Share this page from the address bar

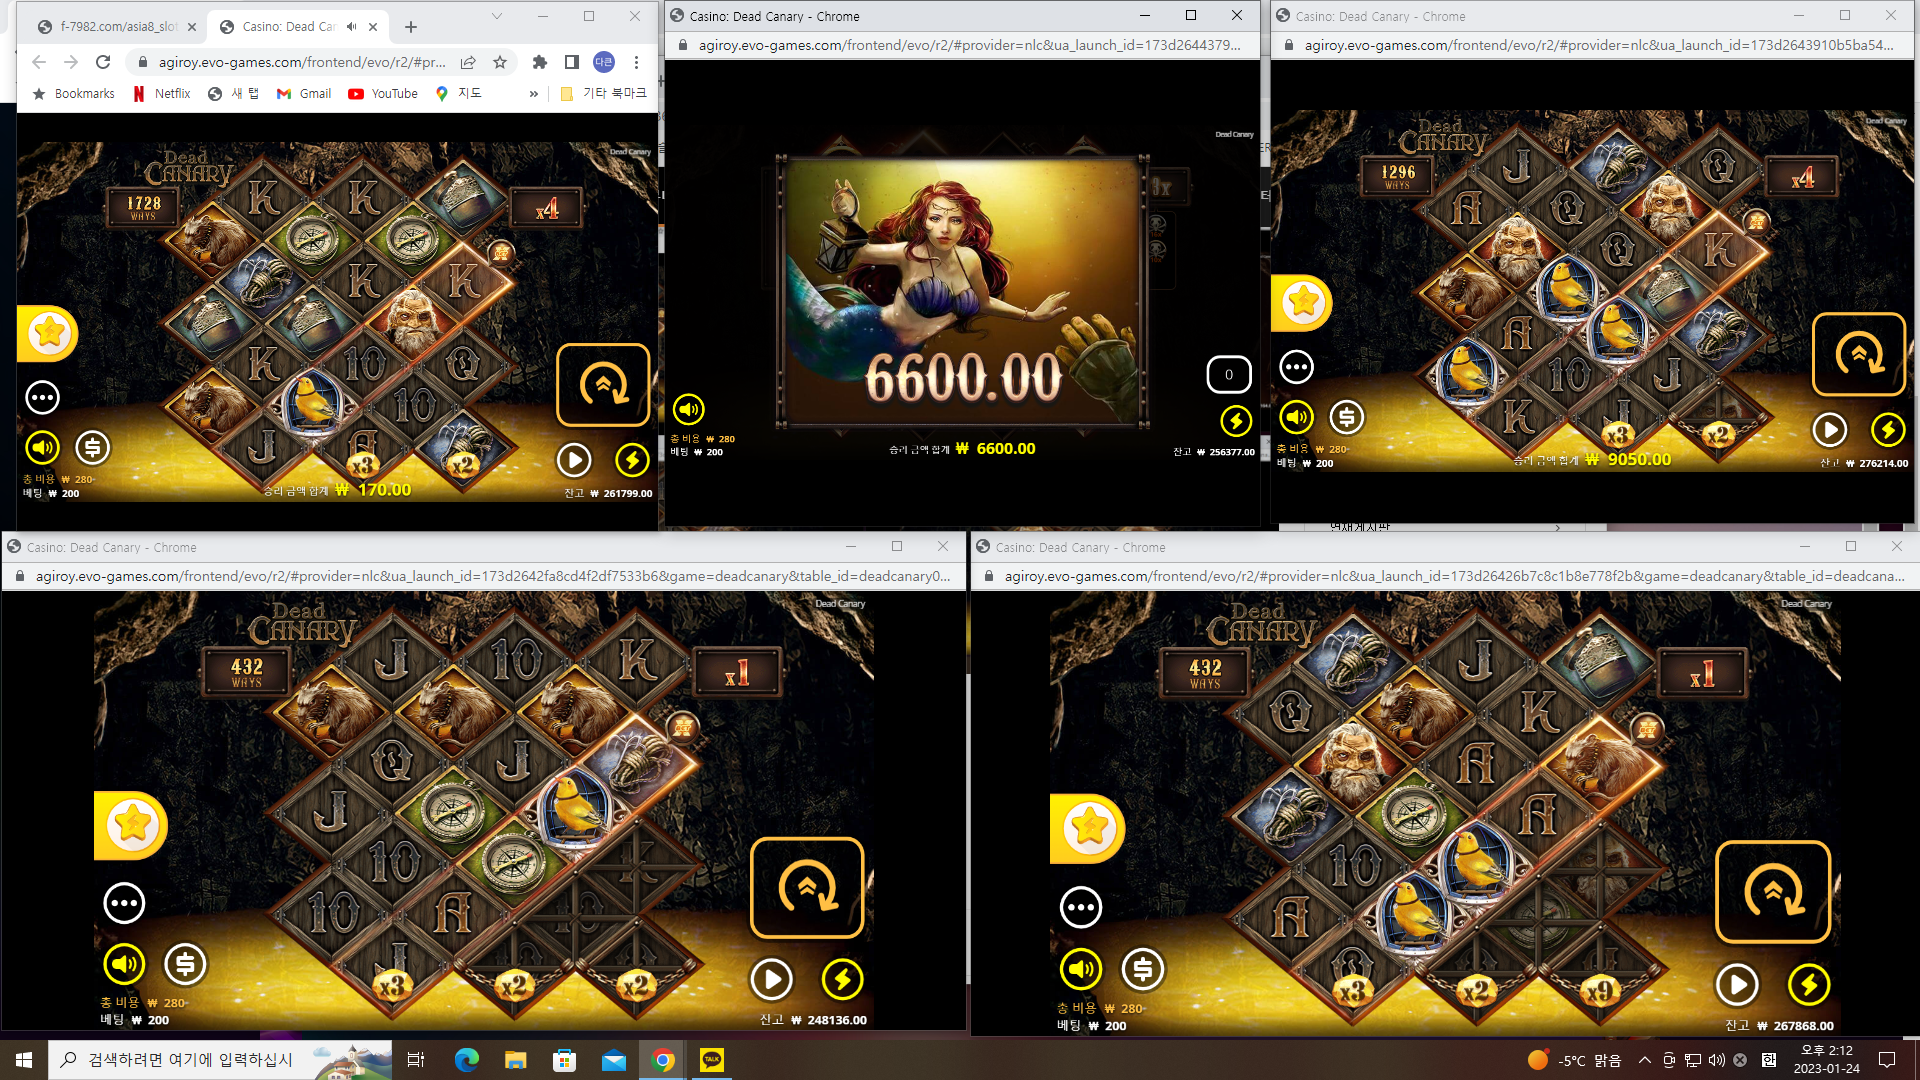[468, 62]
